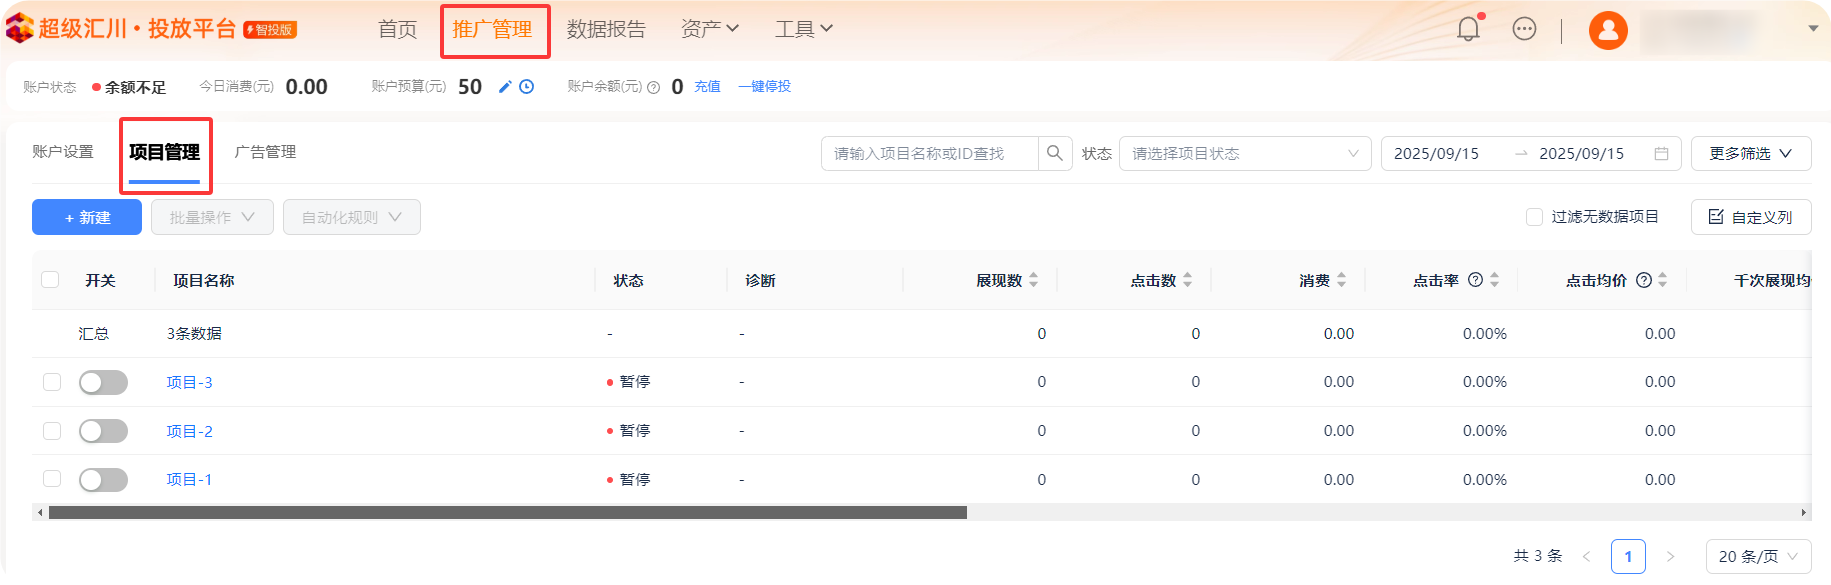Click the 超级汇川 logo

[121, 29]
